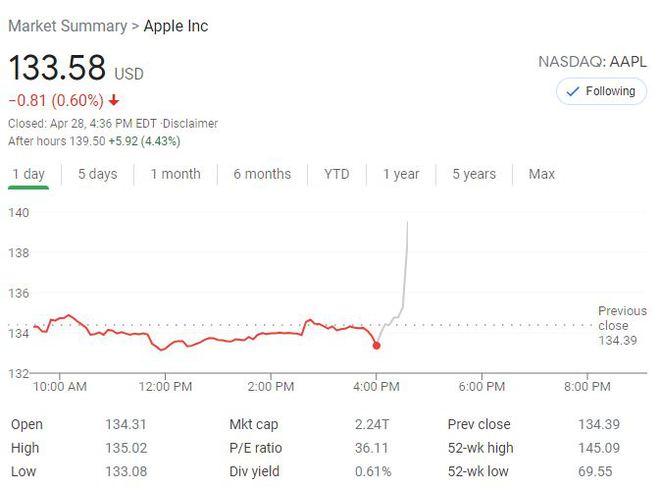Switch to 1 year view

coord(401,174)
